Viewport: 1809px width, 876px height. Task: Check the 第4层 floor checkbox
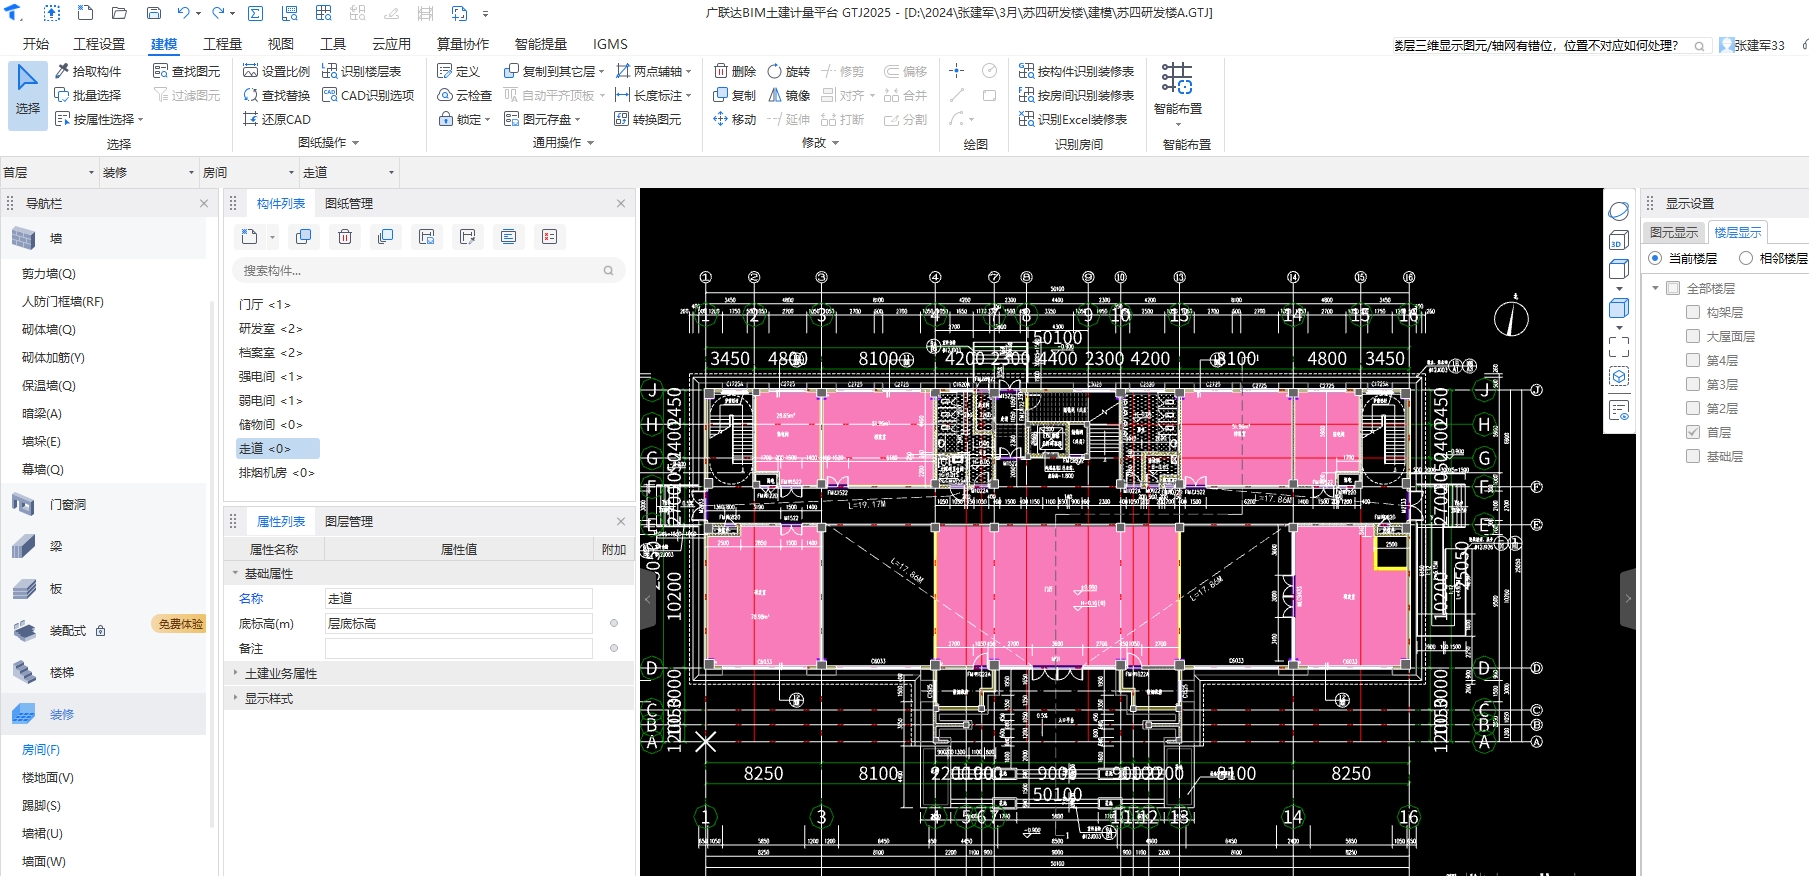[x=1693, y=360]
